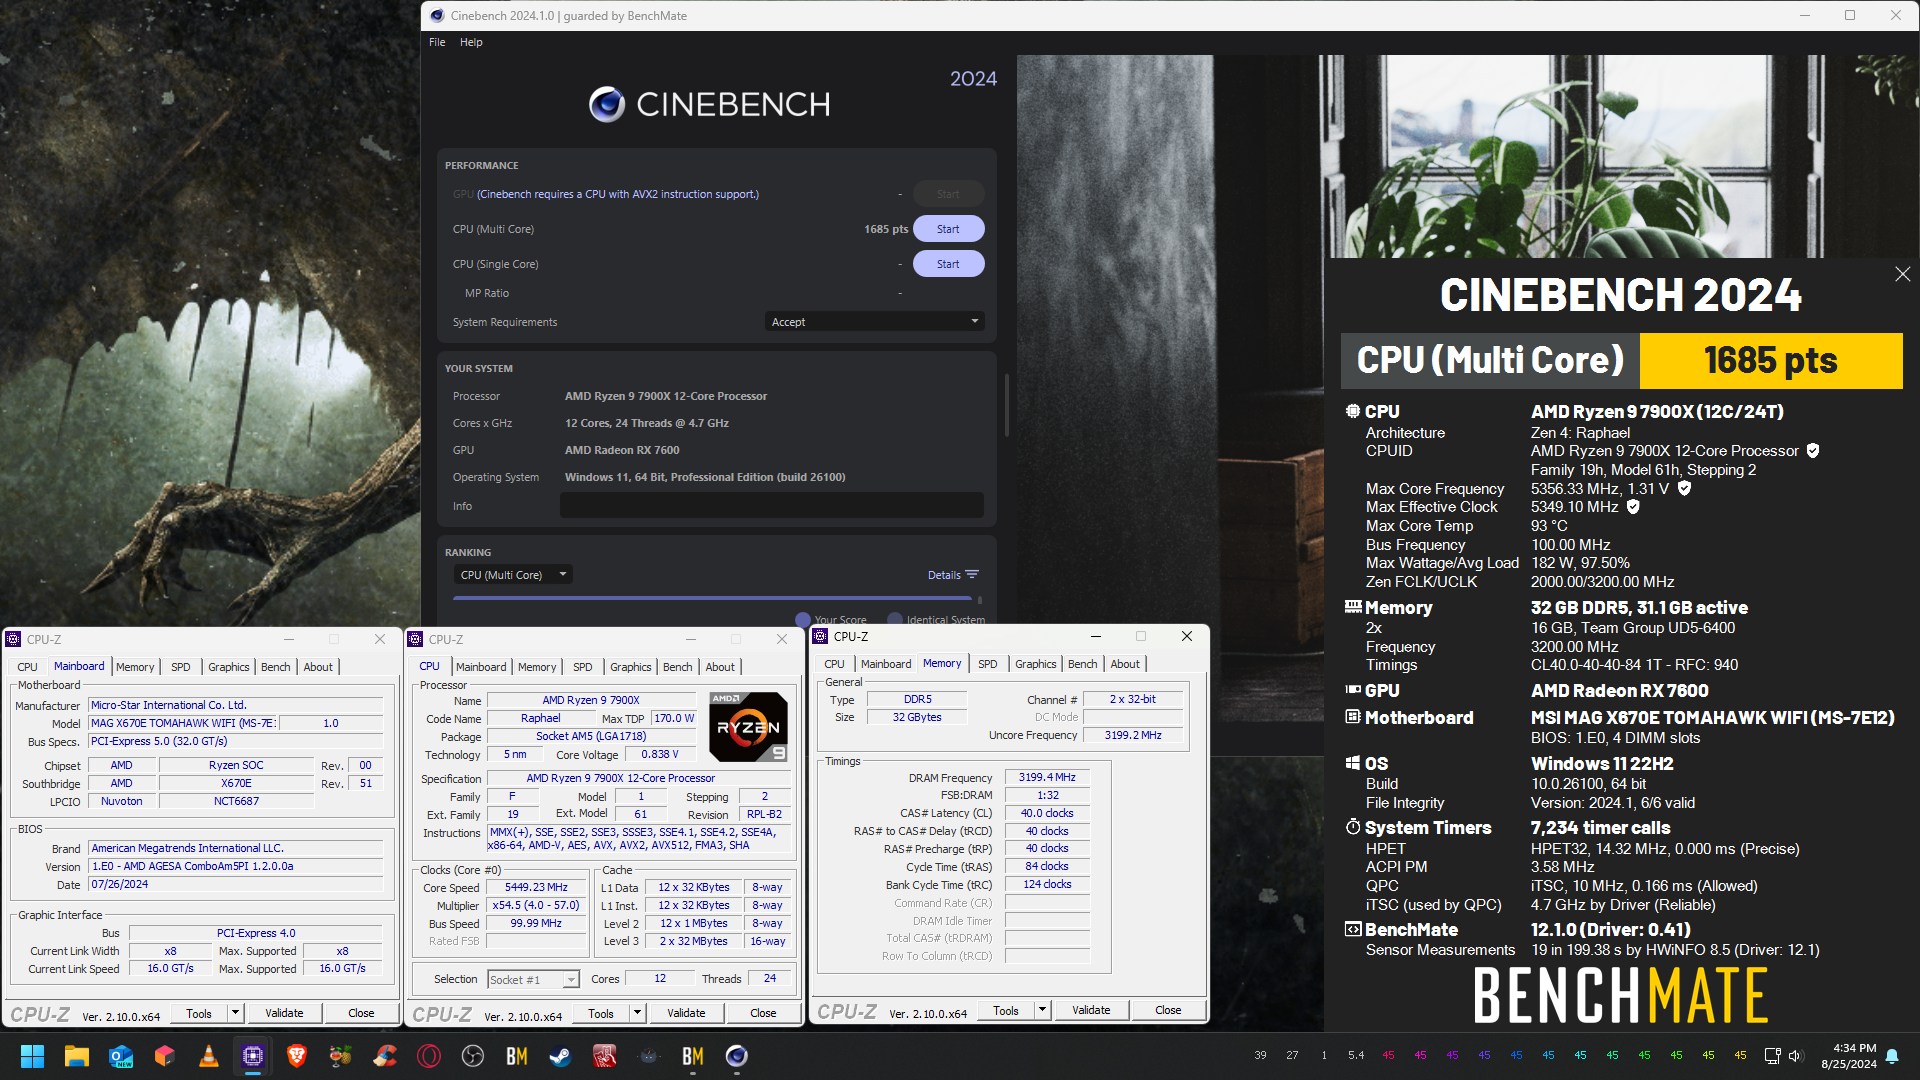Click the red app icon next to Steam
1920x1080 pixels.
[604, 1056]
